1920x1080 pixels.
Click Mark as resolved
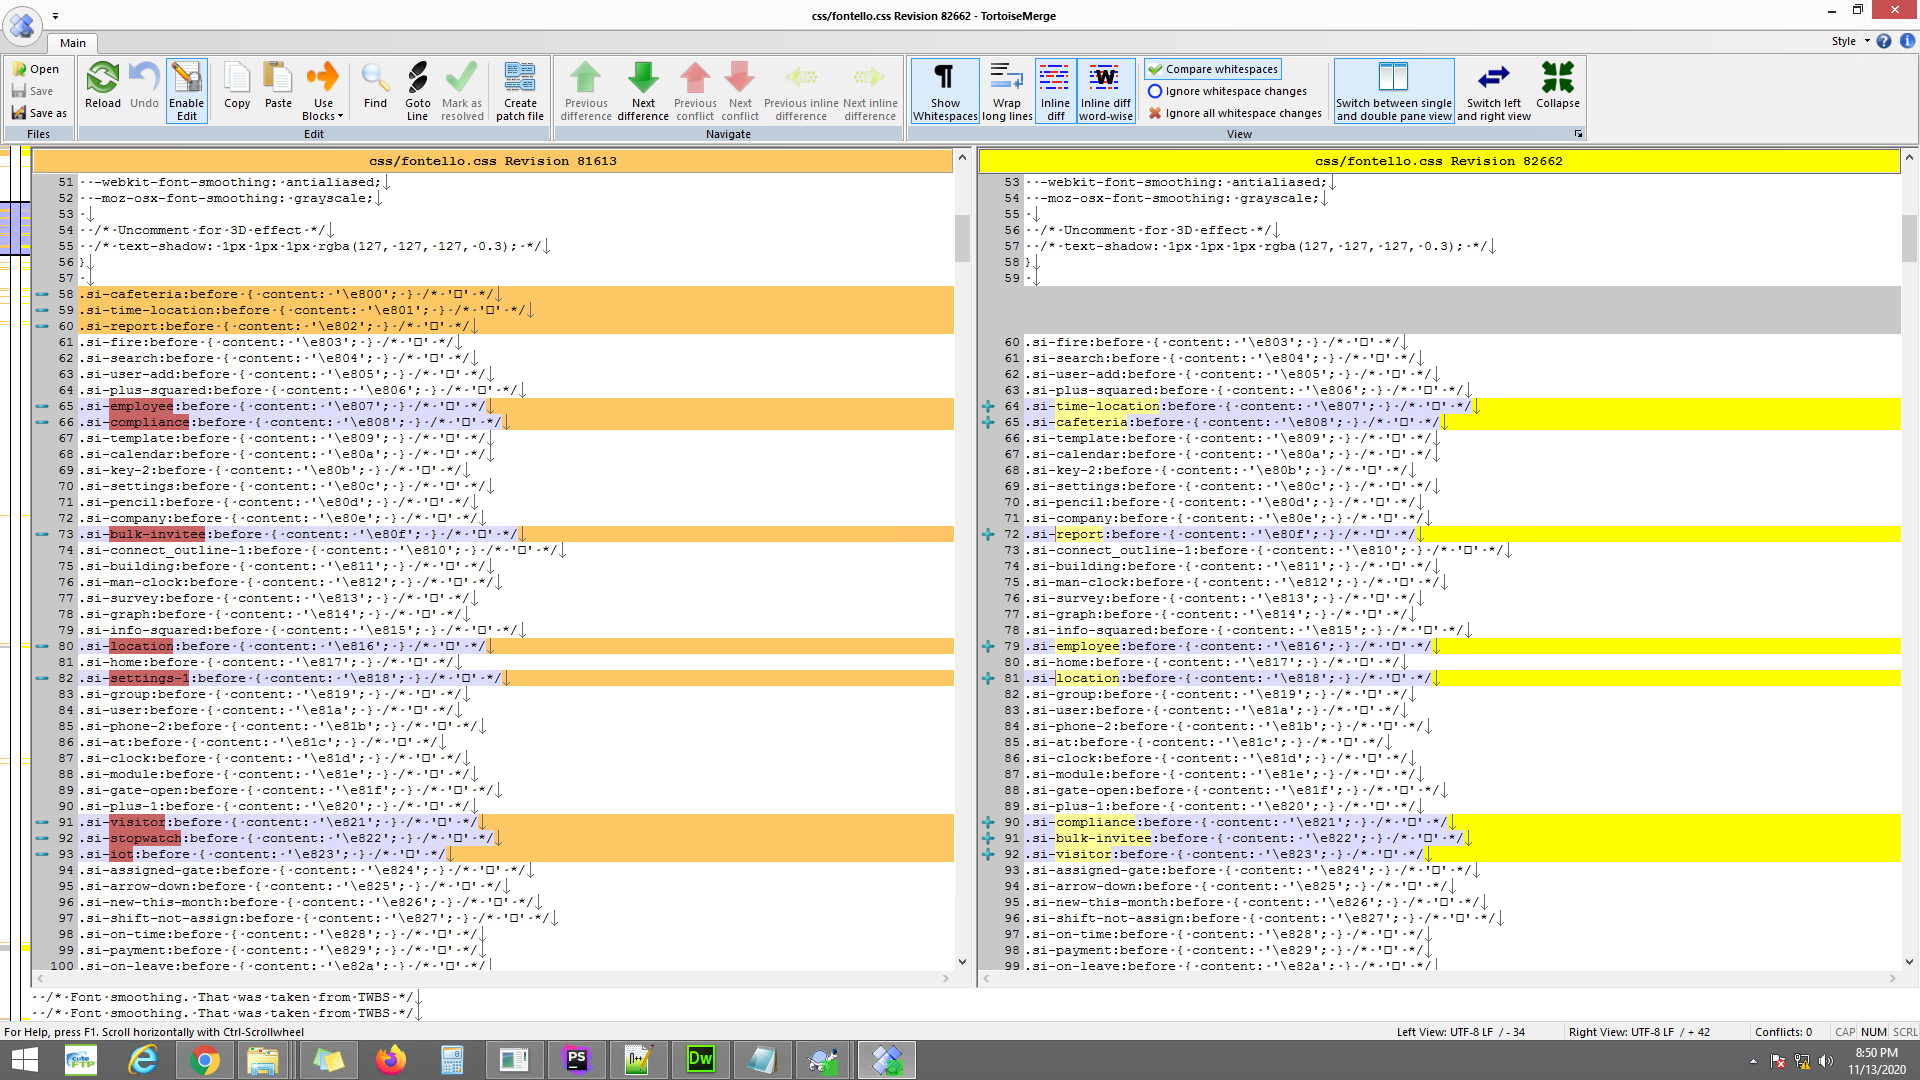point(462,90)
